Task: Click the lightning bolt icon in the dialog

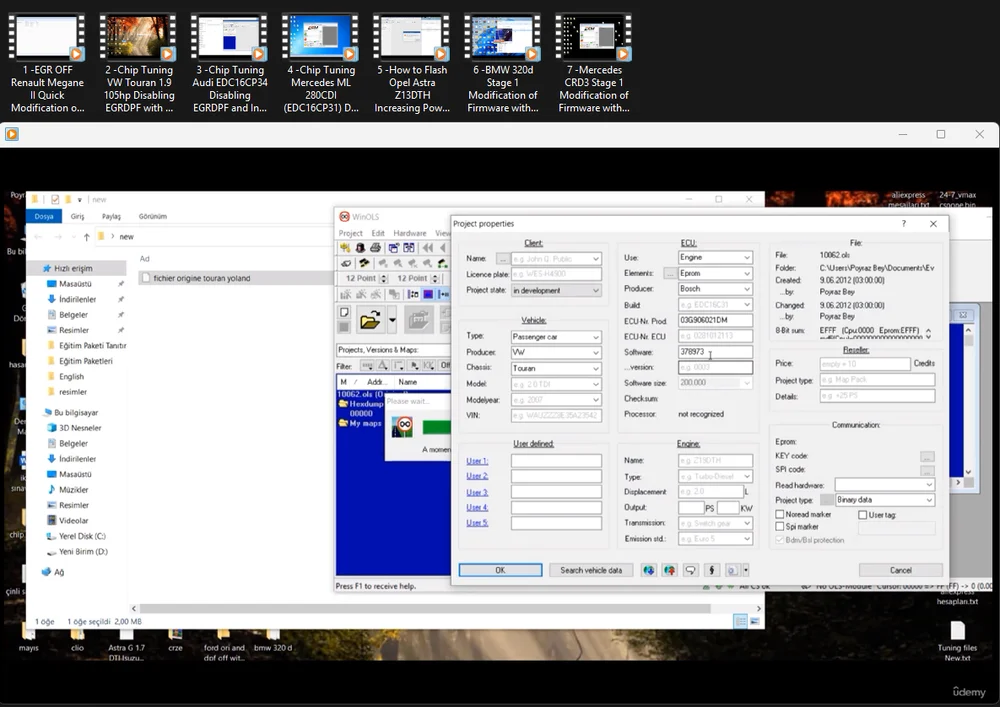Action: (712, 569)
